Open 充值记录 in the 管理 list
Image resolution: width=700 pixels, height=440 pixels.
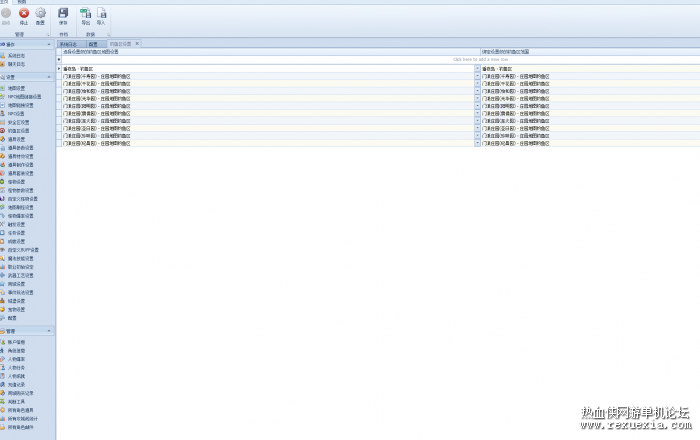(16, 385)
